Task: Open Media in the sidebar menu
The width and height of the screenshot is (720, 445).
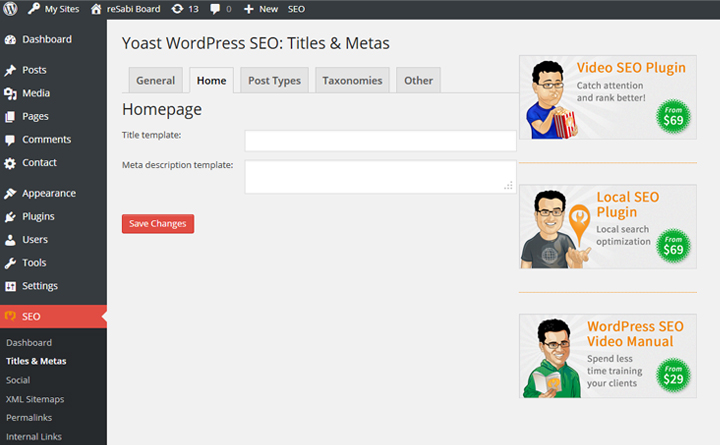Action: [x=36, y=93]
